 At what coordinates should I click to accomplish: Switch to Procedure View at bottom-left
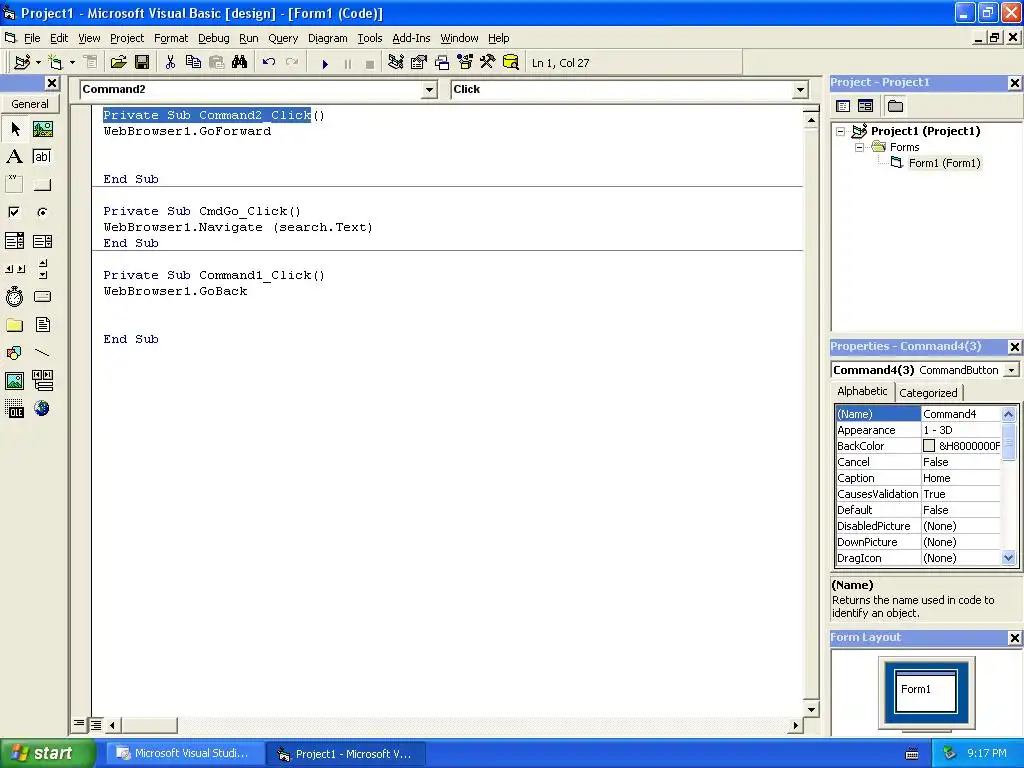79,724
